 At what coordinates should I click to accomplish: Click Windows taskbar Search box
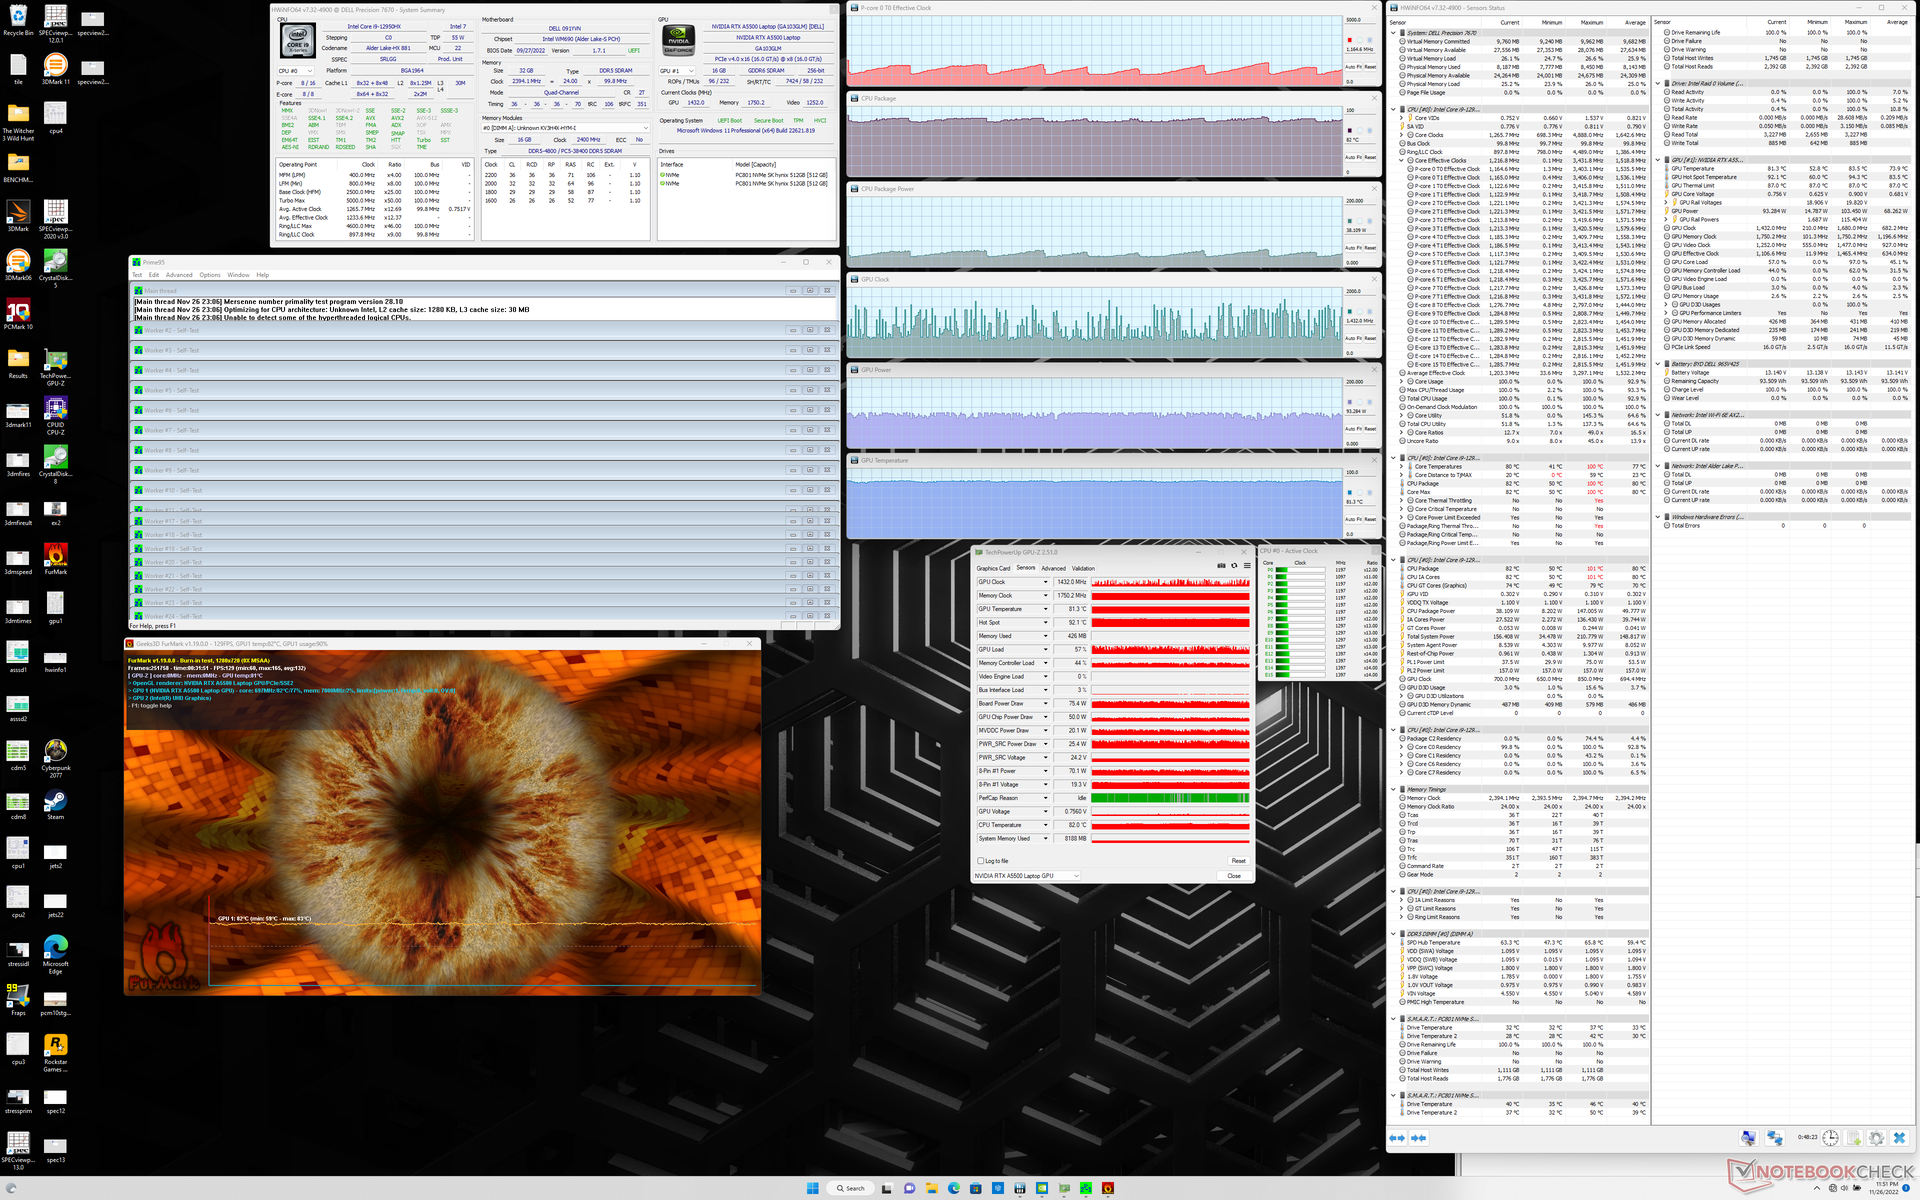(x=851, y=1188)
